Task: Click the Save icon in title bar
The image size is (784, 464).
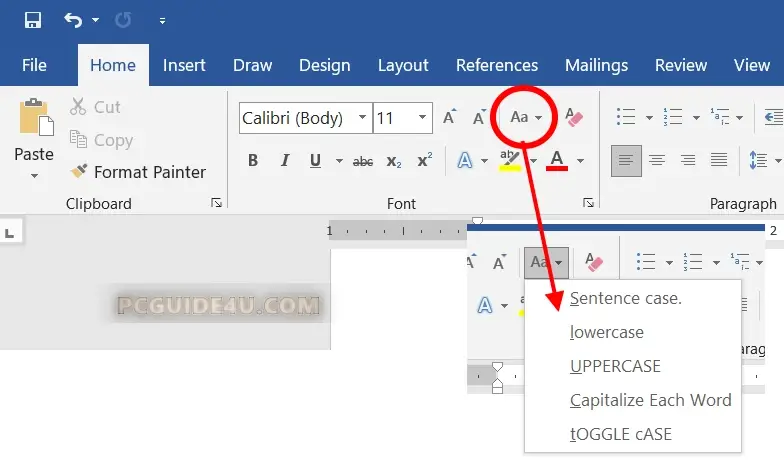Action: pos(33,20)
